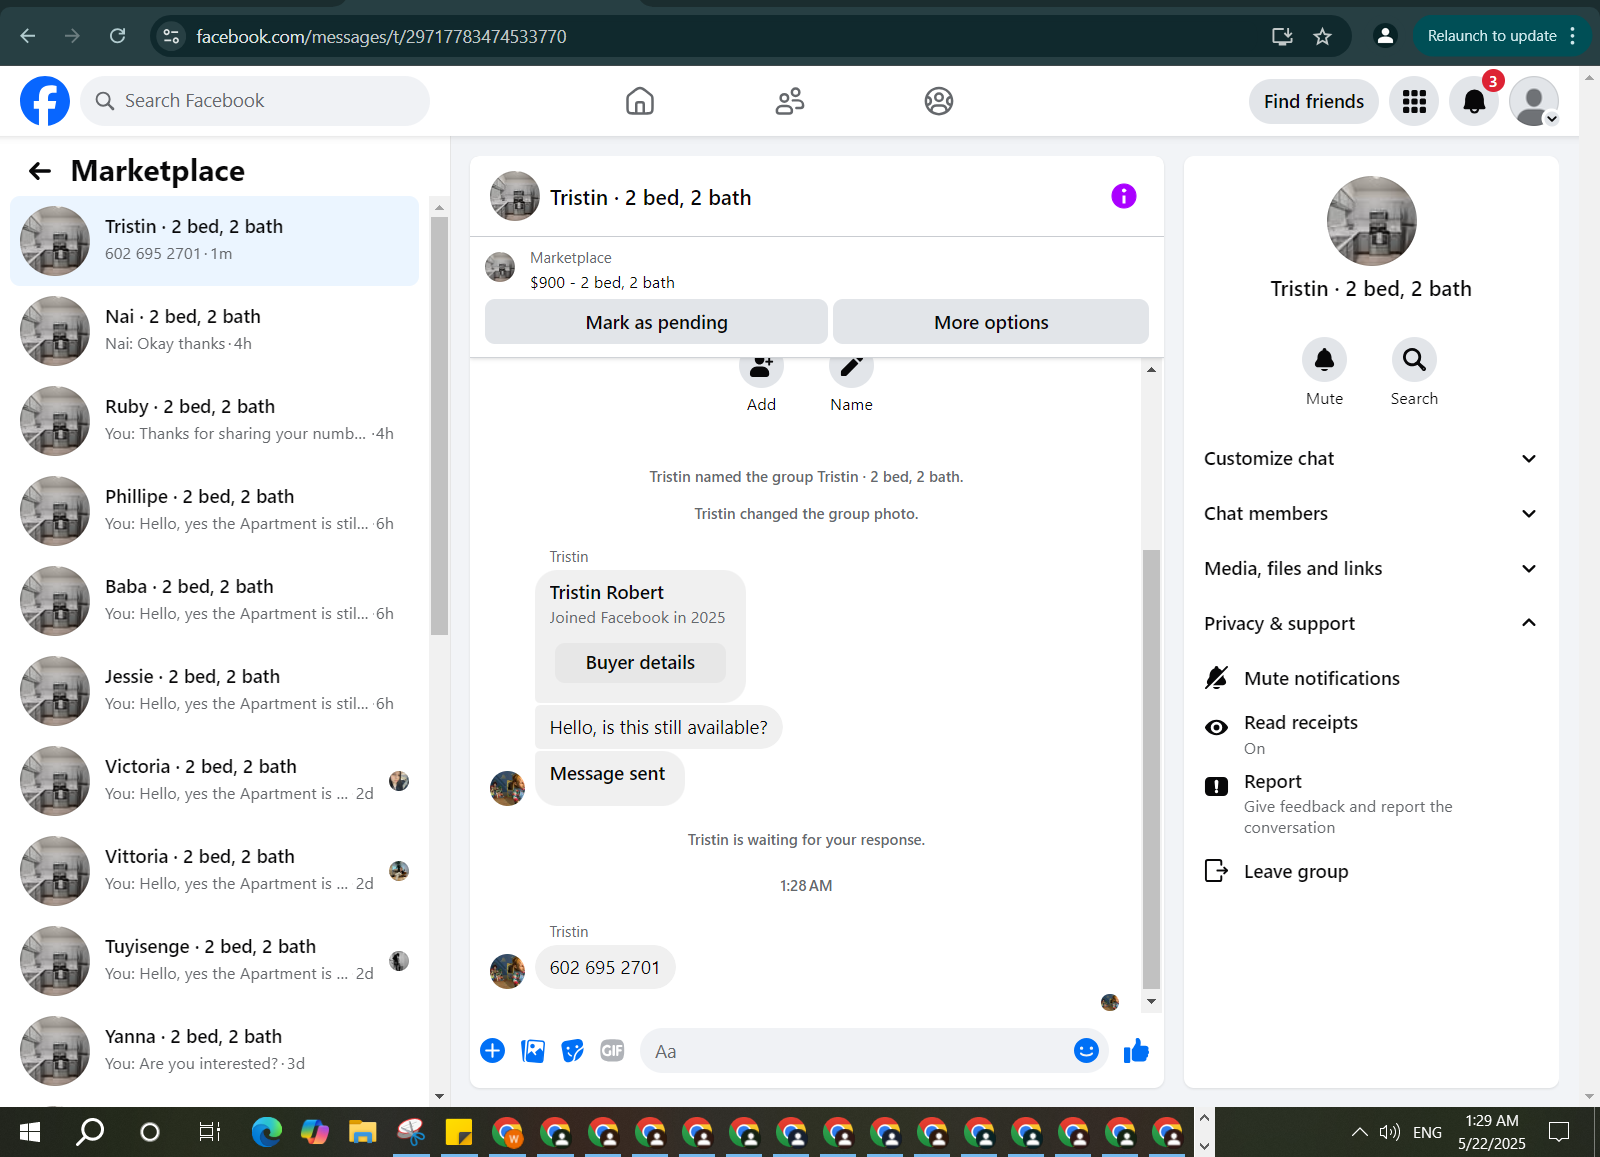
Task: Toggle Read receipts setting
Action: tap(1371, 734)
